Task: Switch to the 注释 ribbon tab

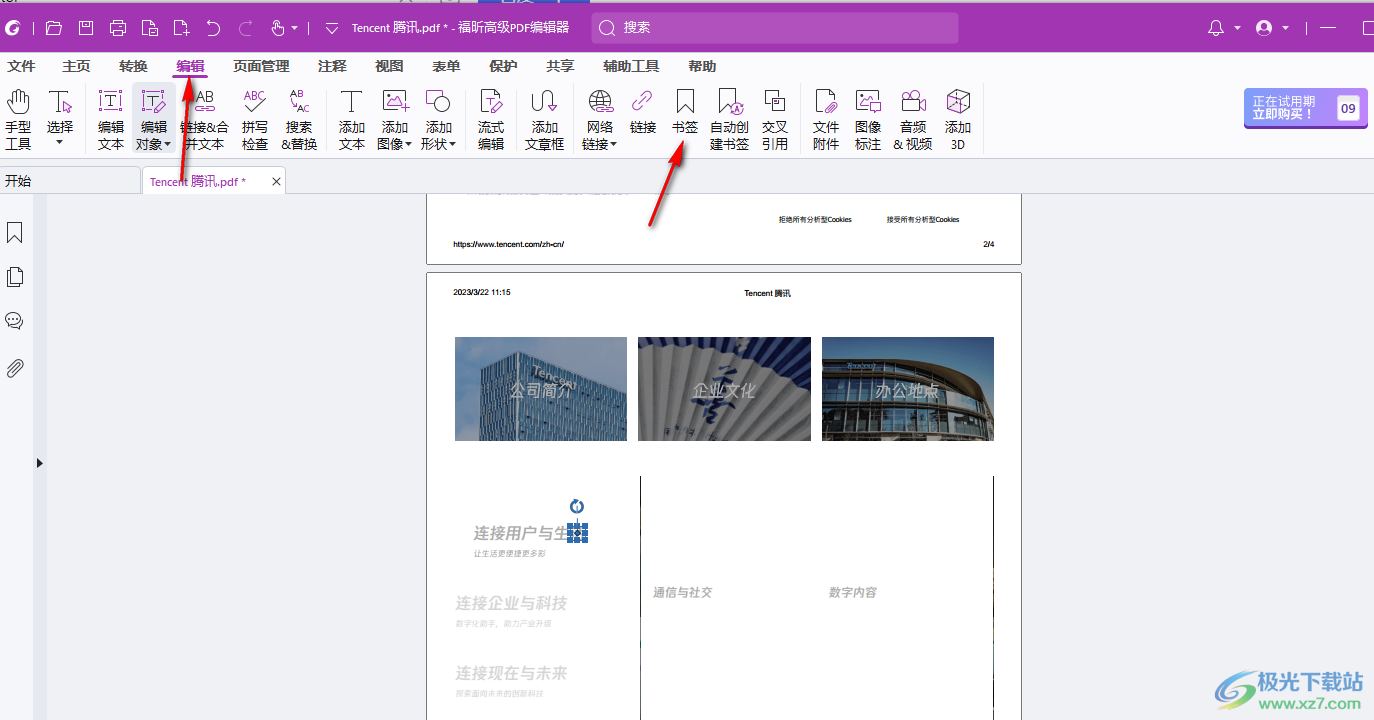Action: pyautogui.click(x=331, y=66)
